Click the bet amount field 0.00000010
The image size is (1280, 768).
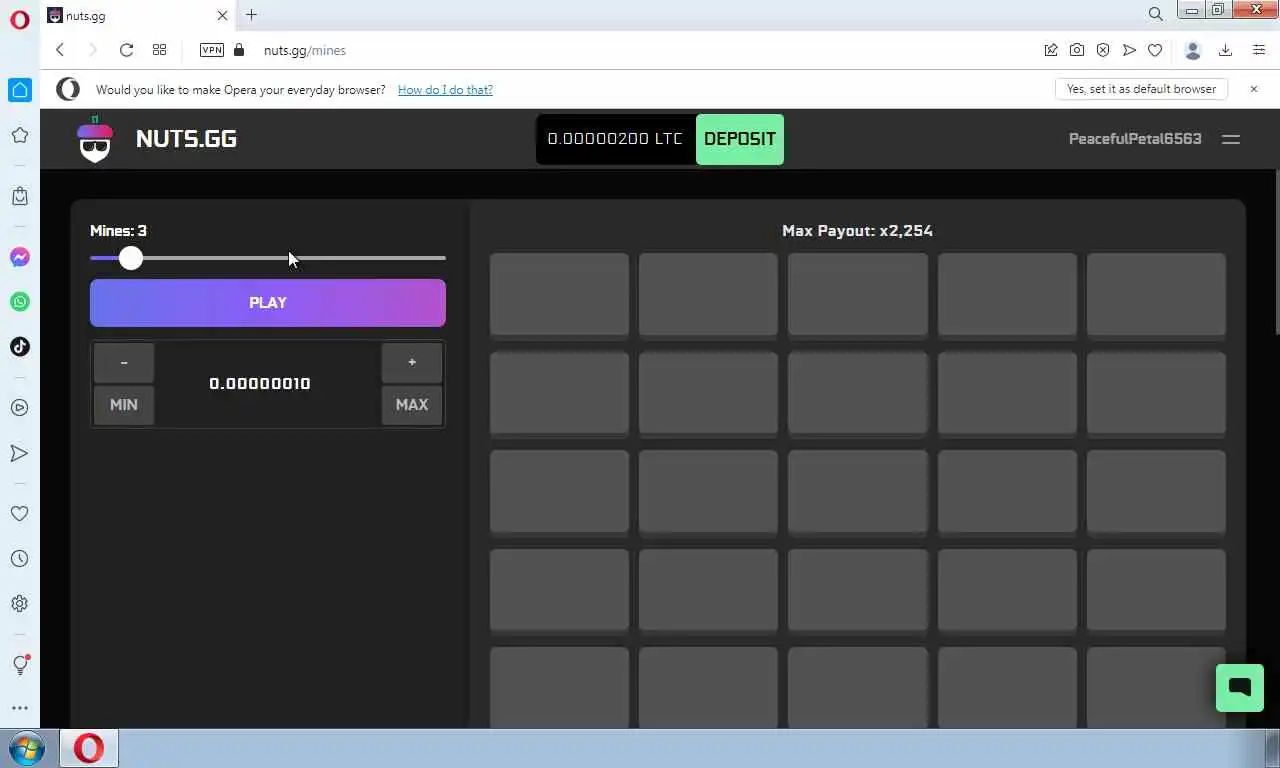pos(260,384)
